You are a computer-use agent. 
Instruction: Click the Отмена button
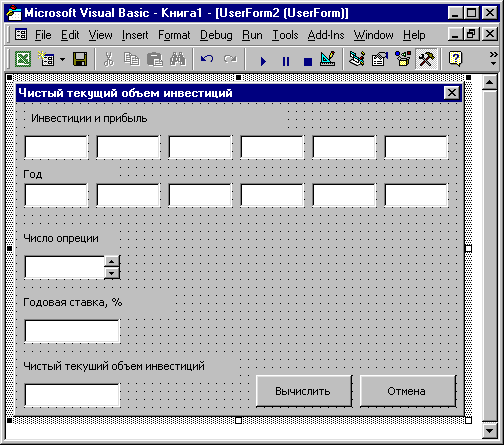pyautogui.click(x=408, y=391)
